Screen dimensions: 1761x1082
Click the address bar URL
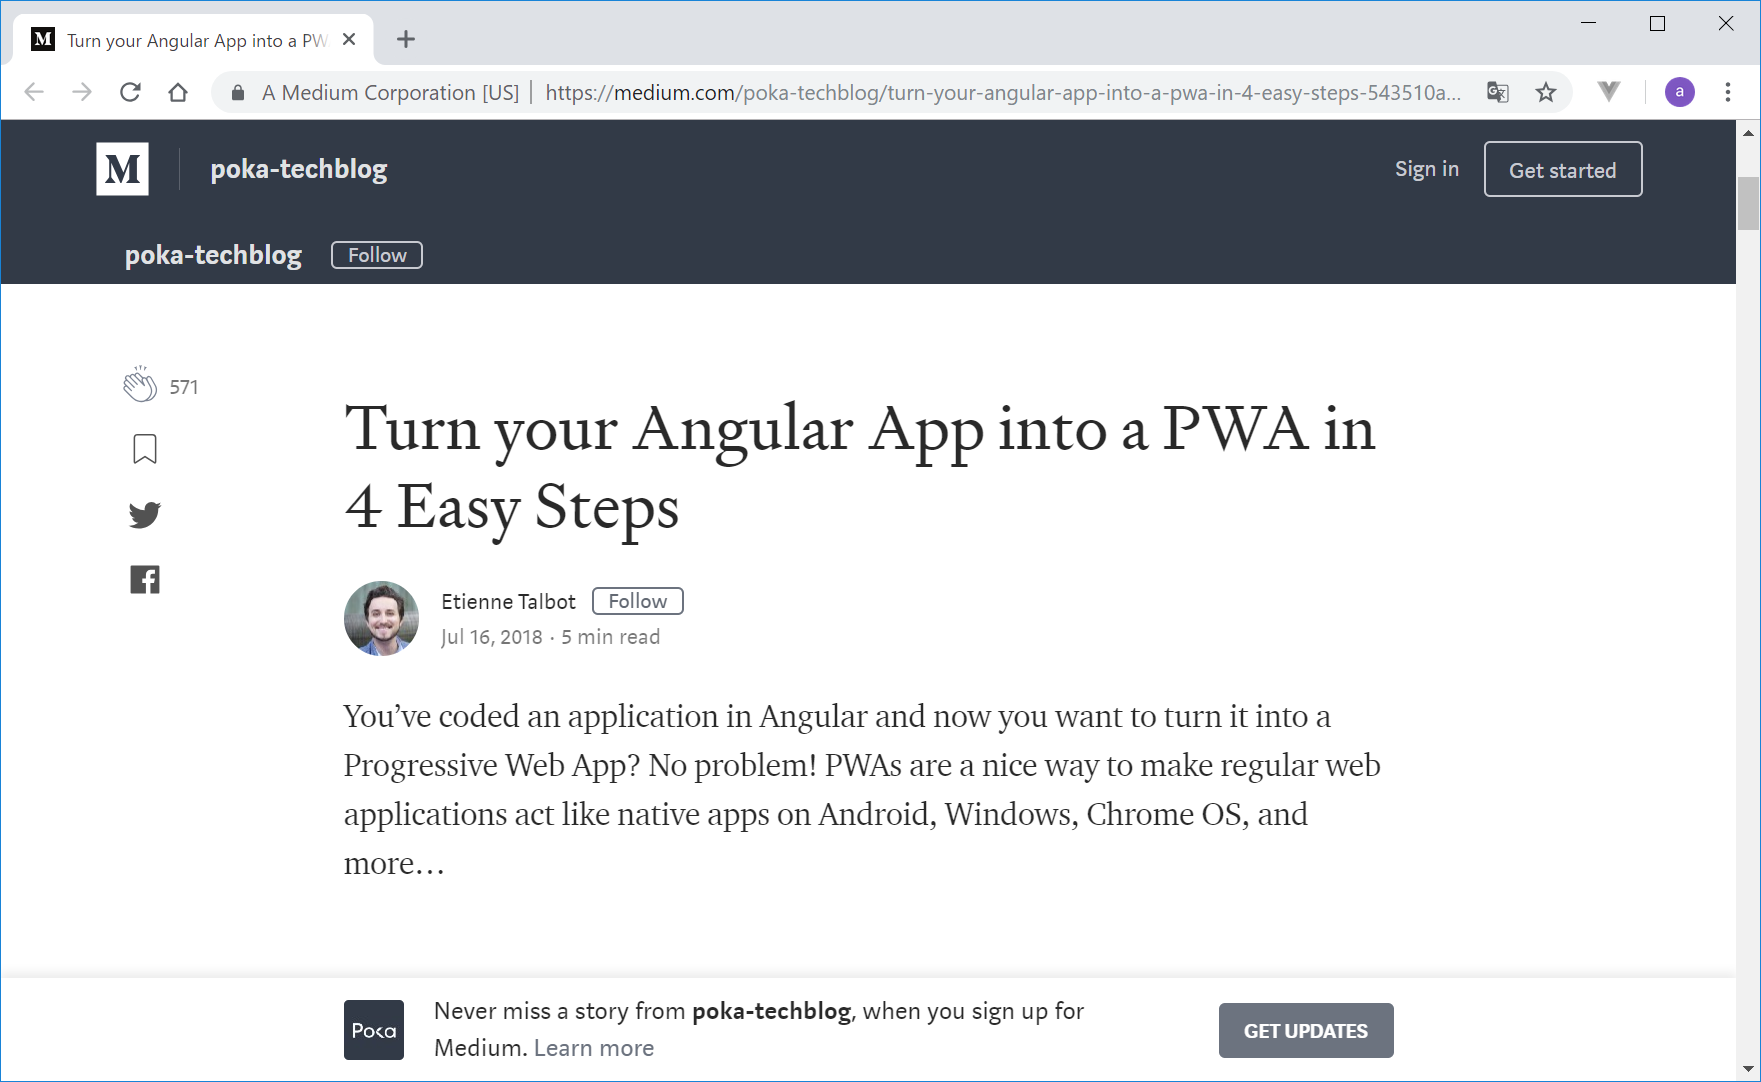(x=1003, y=93)
